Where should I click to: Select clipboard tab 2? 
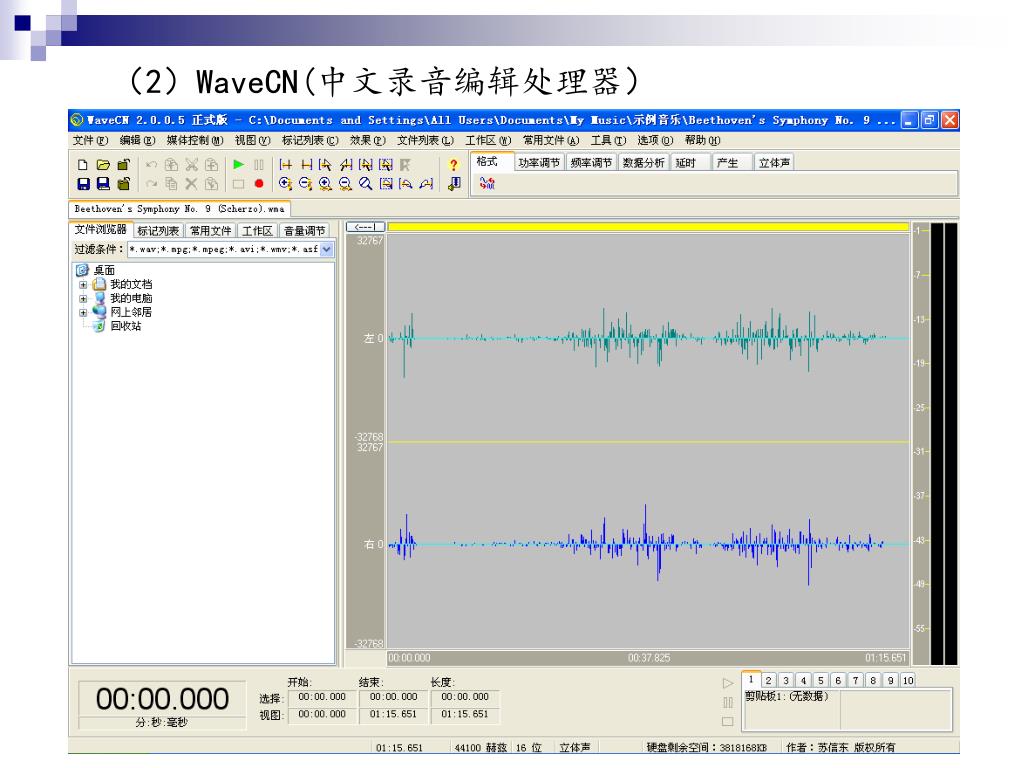point(769,680)
